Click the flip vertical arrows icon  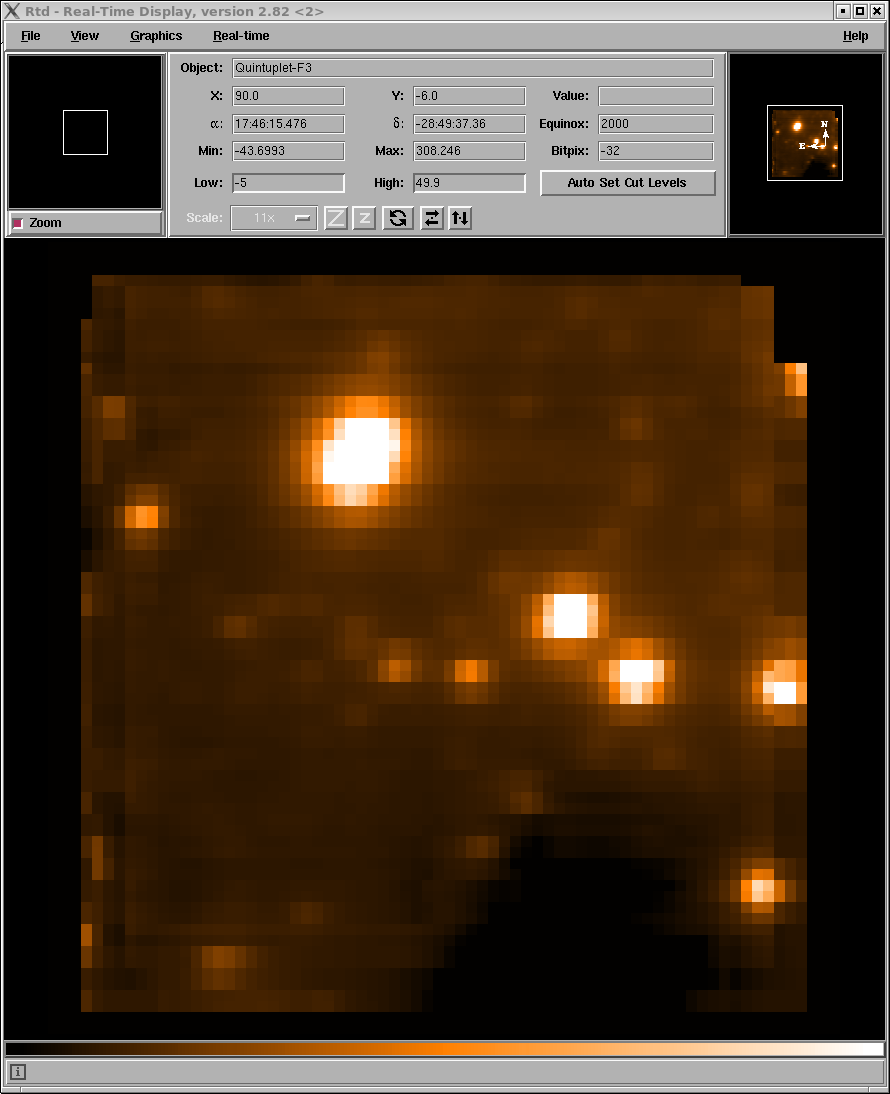tap(460, 218)
